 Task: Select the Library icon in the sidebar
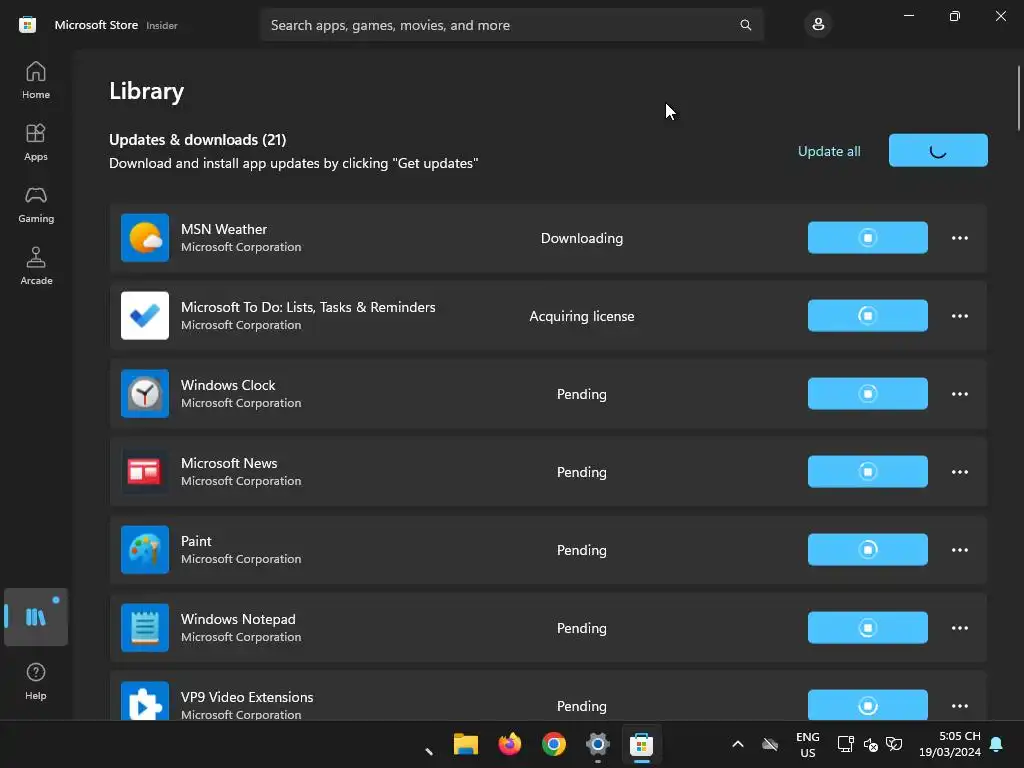pyautogui.click(x=36, y=617)
